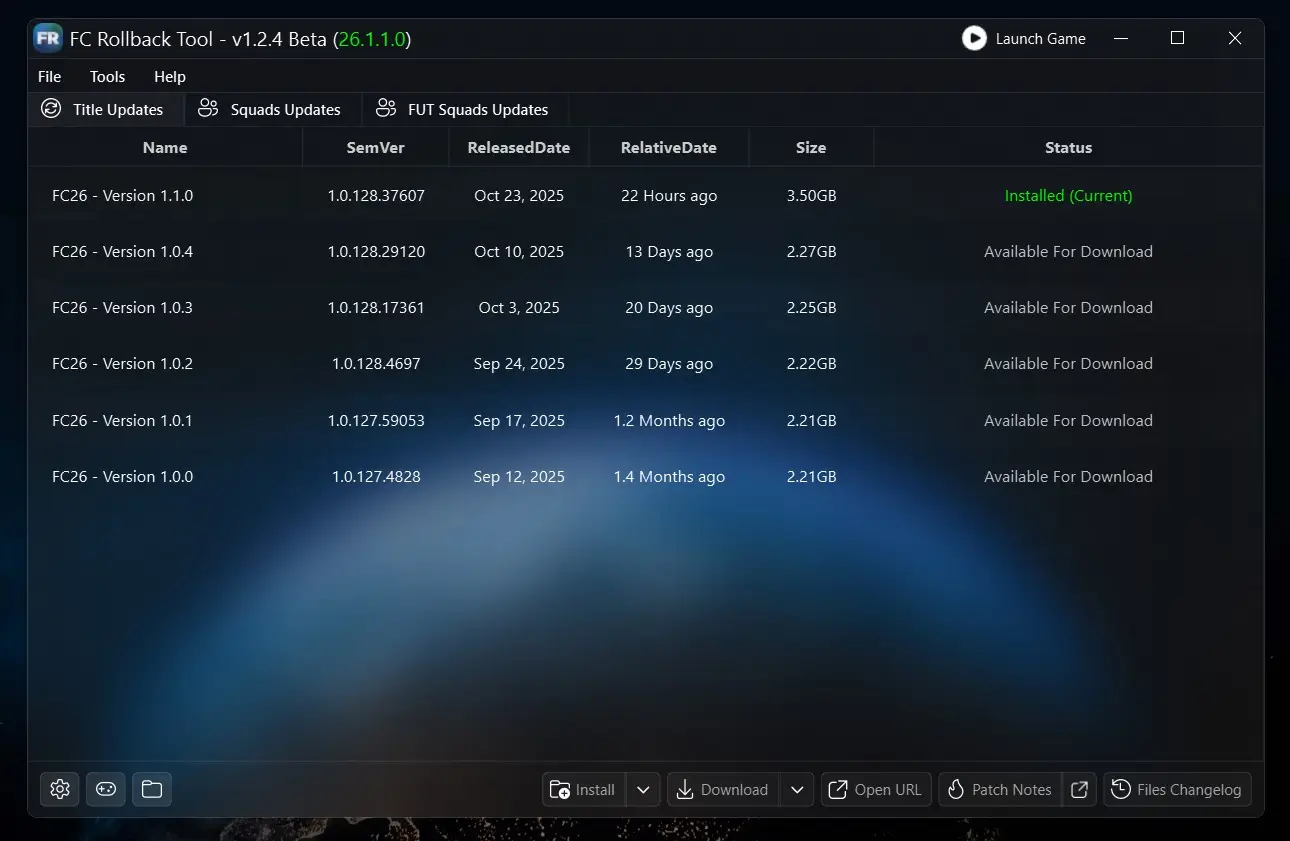
Task: View Patch Notes with flame icon
Action: [x=999, y=789]
